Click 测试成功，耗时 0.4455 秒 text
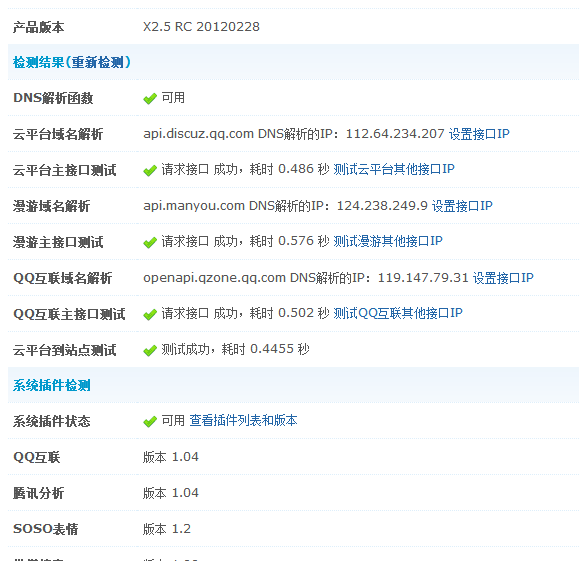Screen dimensions: 579x561 pyautogui.click(x=236, y=349)
